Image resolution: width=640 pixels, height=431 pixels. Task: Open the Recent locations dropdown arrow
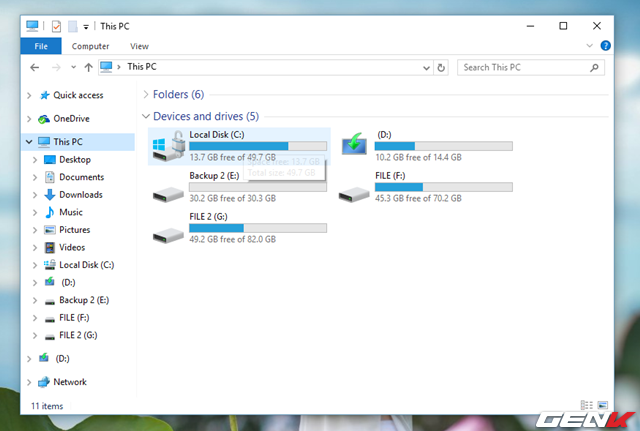pyautogui.click(x=73, y=67)
